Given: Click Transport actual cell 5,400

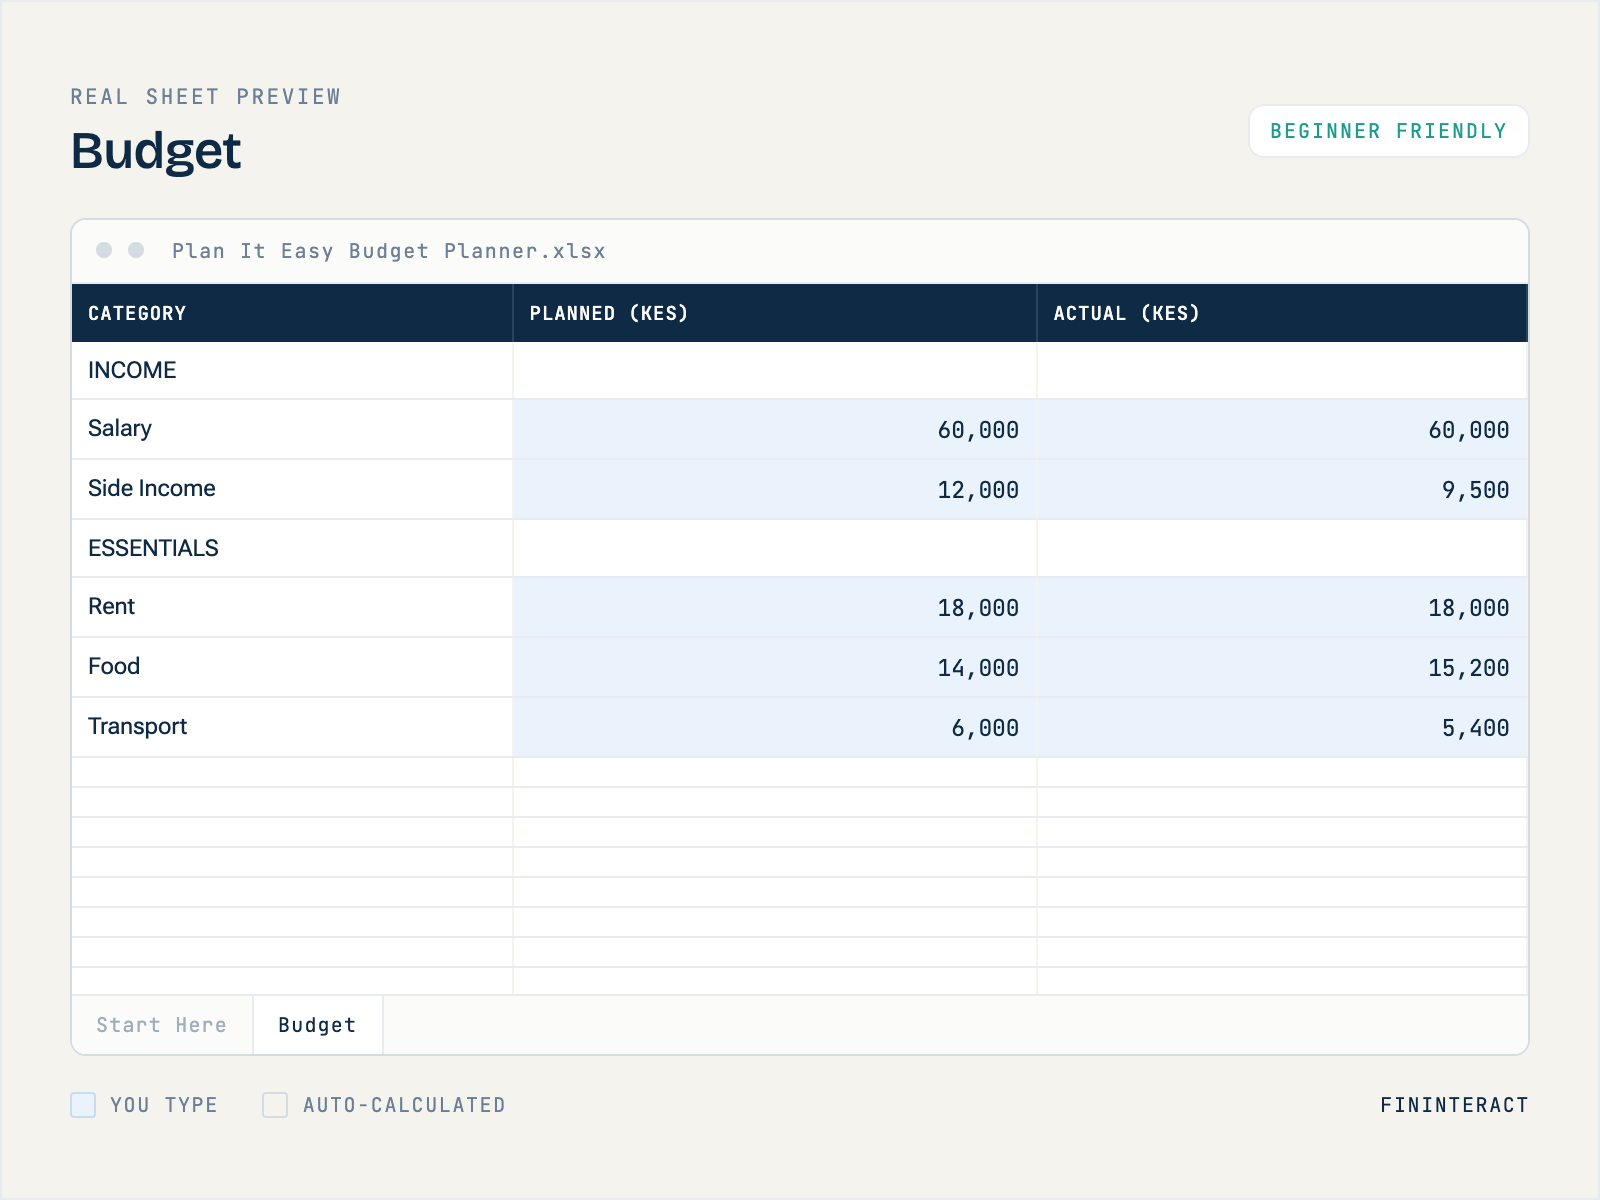Looking at the screenshot, I should (1282, 728).
